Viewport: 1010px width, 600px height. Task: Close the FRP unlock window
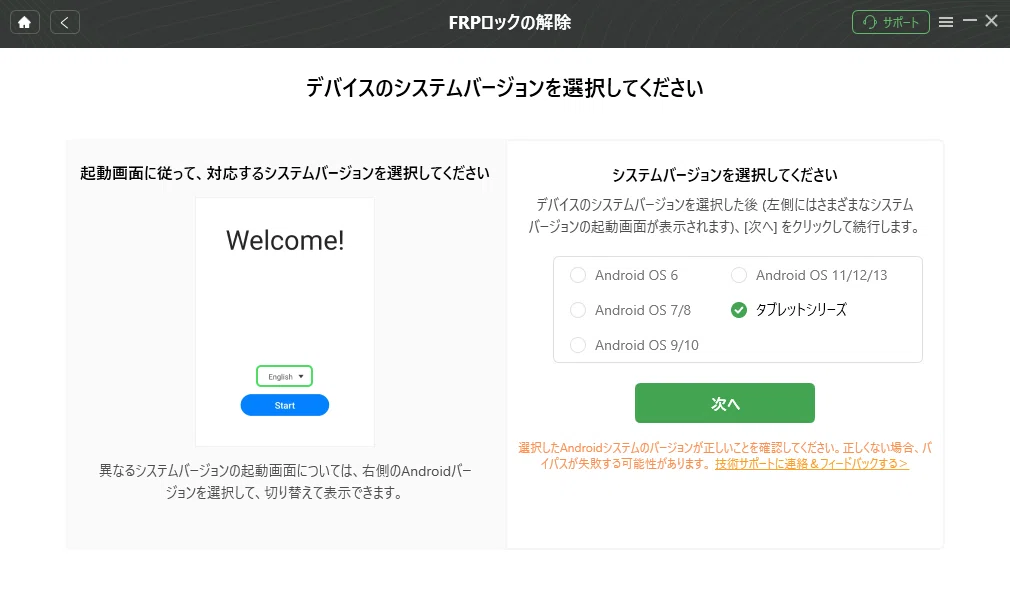click(991, 21)
